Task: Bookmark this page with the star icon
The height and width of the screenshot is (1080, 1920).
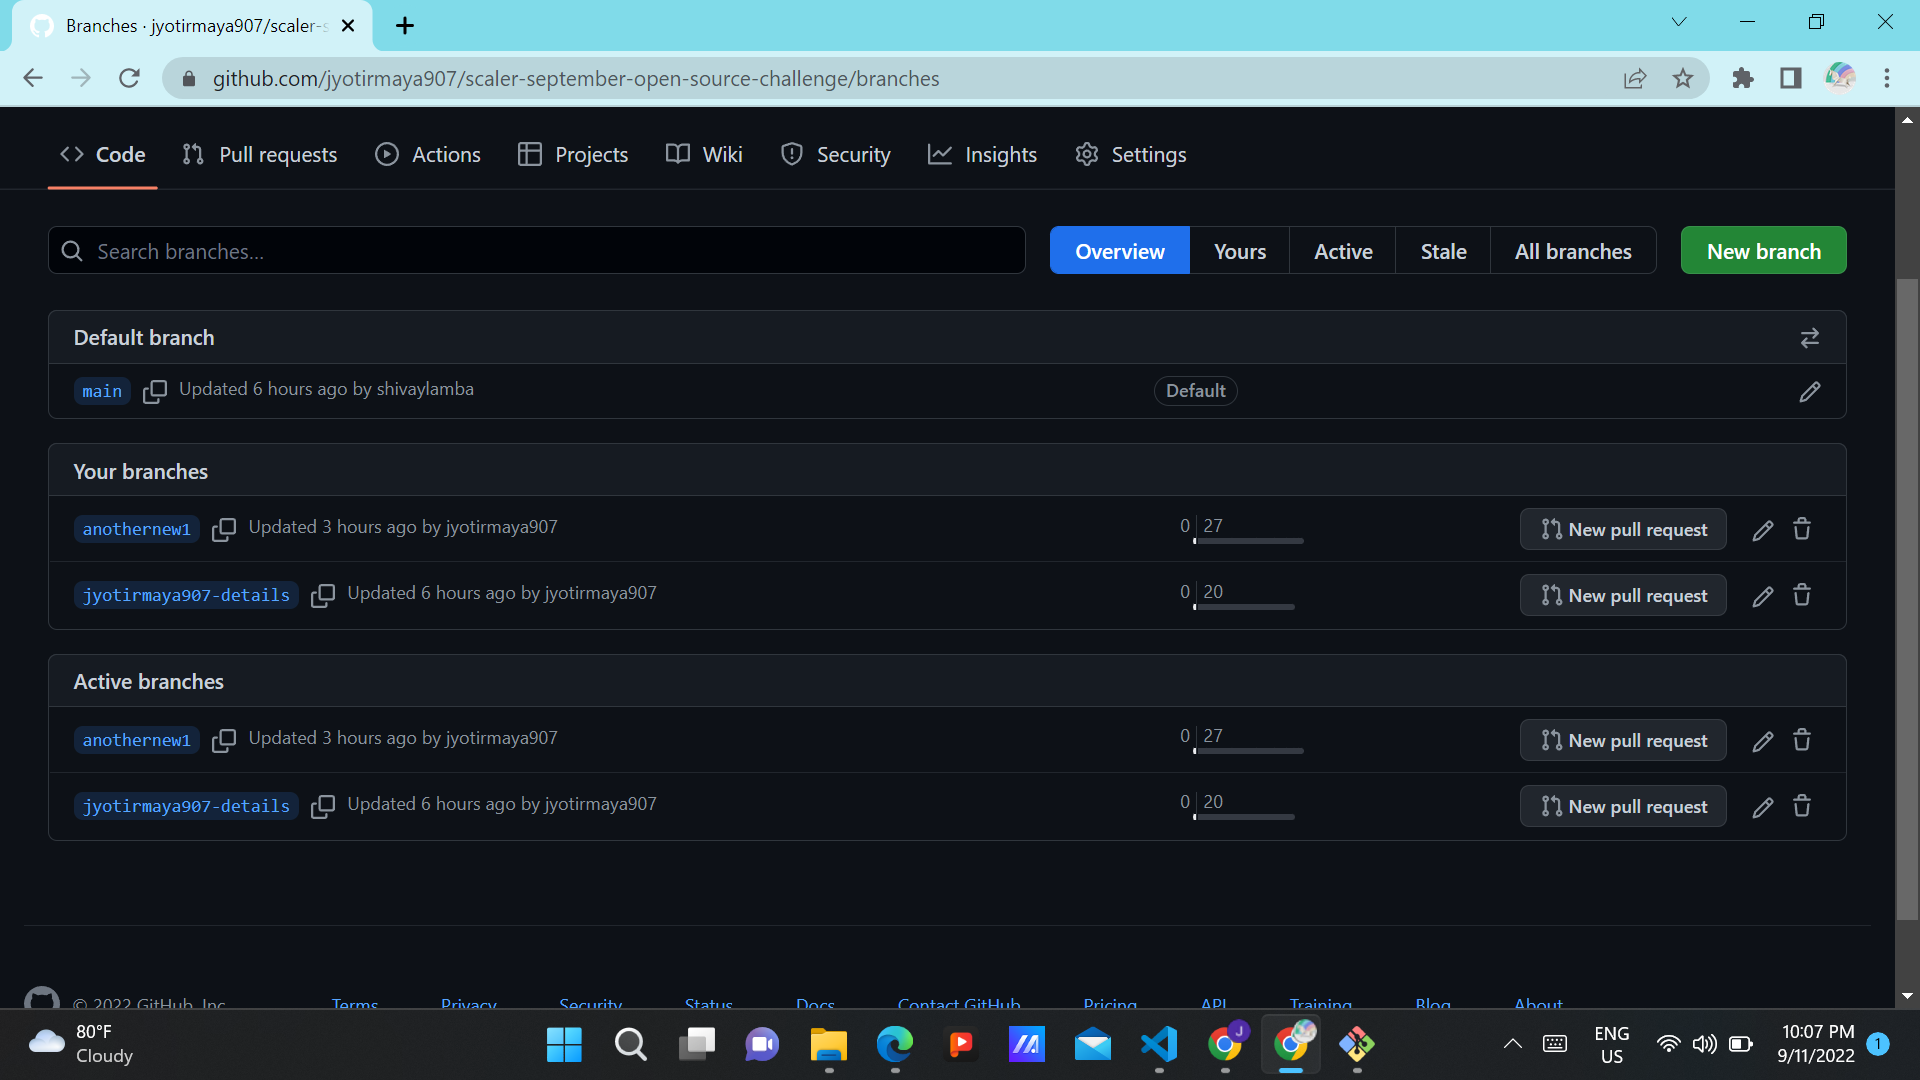Action: tap(1683, 78)
